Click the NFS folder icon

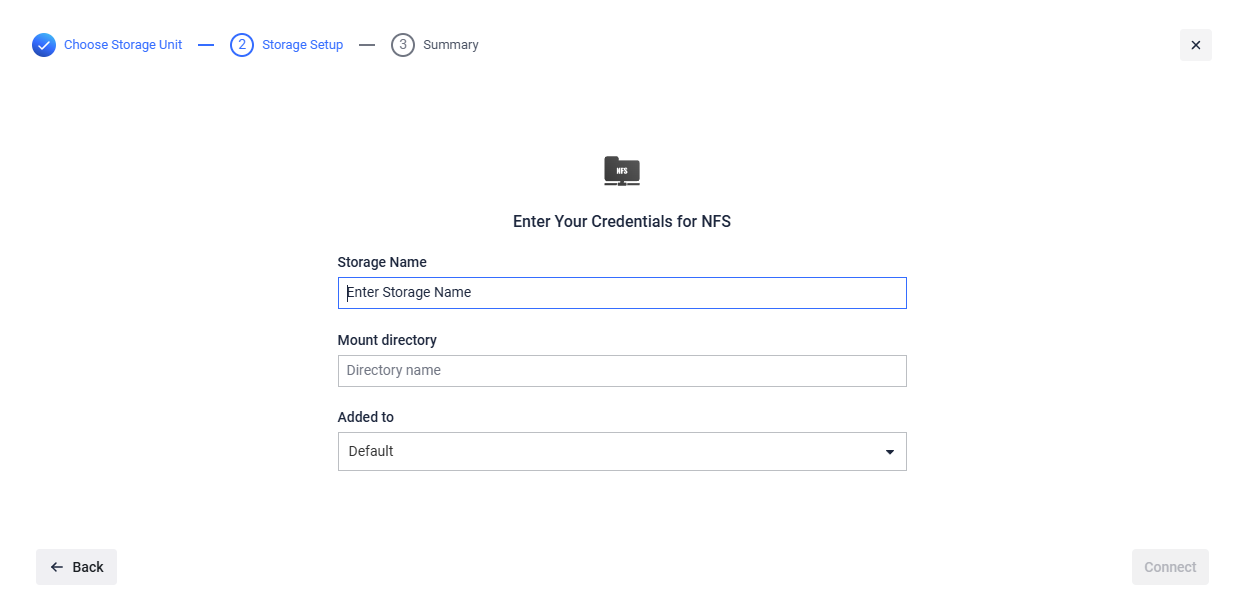622,171
